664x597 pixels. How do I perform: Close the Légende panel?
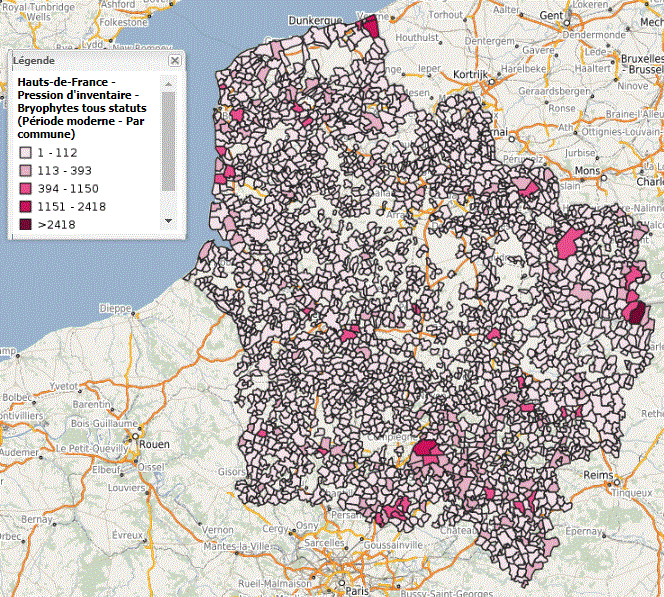(x=175, y=61)
